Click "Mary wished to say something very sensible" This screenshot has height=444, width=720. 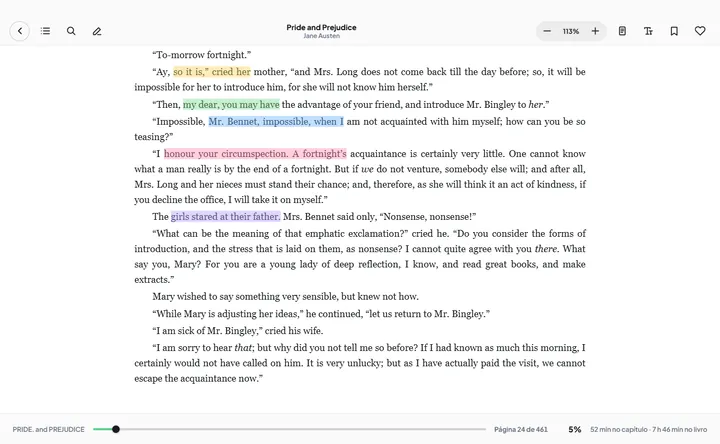[245, 297]
